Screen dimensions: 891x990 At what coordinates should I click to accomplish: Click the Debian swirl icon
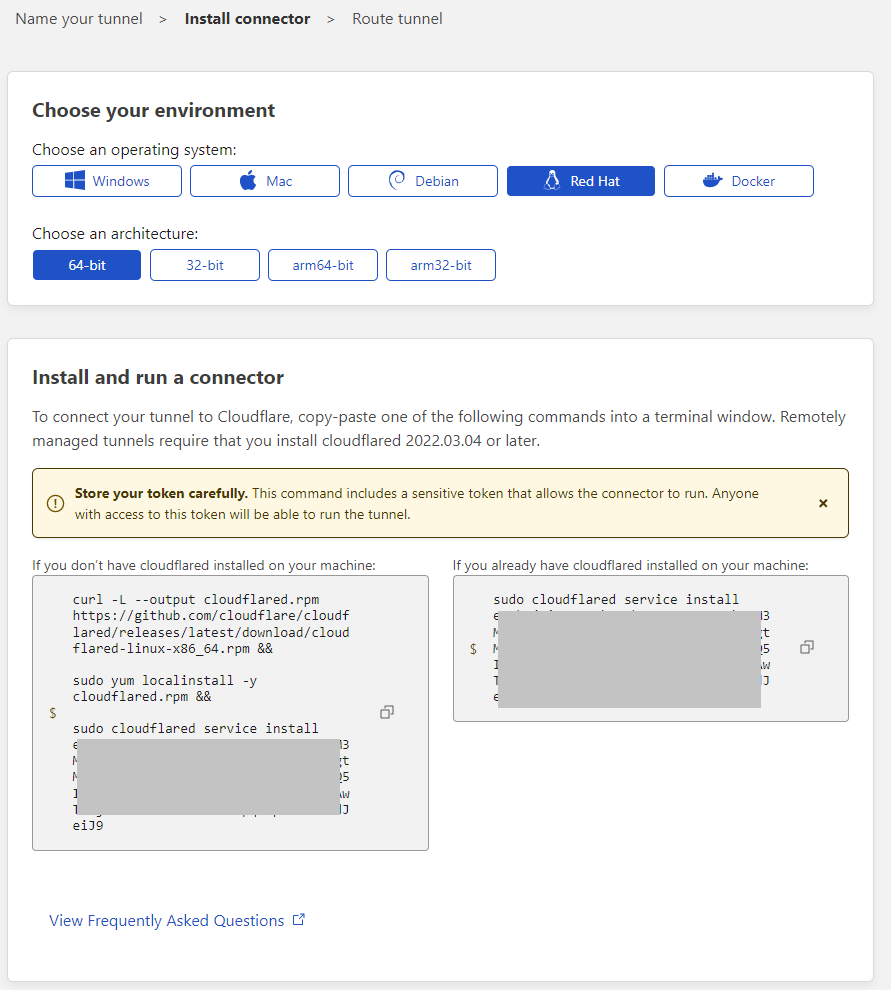coord(395,181)
